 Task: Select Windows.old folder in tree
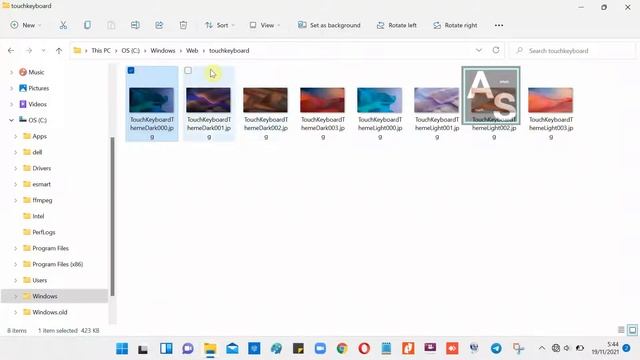[x=50, y=312]
